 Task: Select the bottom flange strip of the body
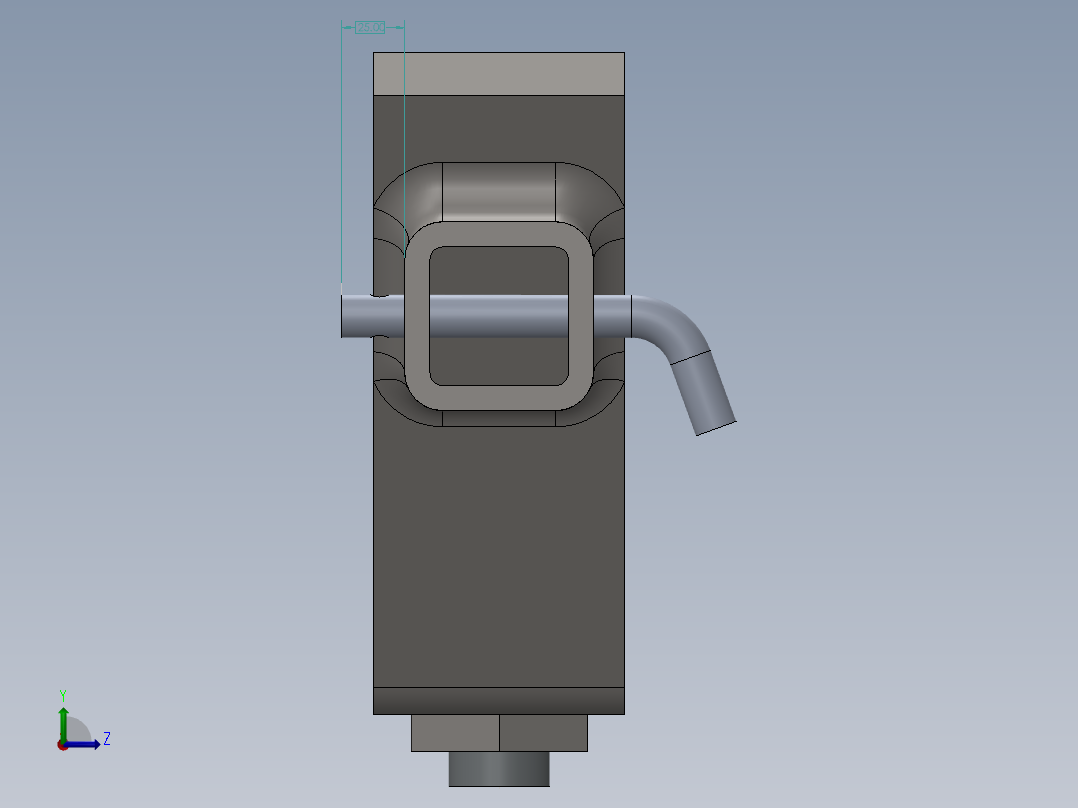point(498,701)
